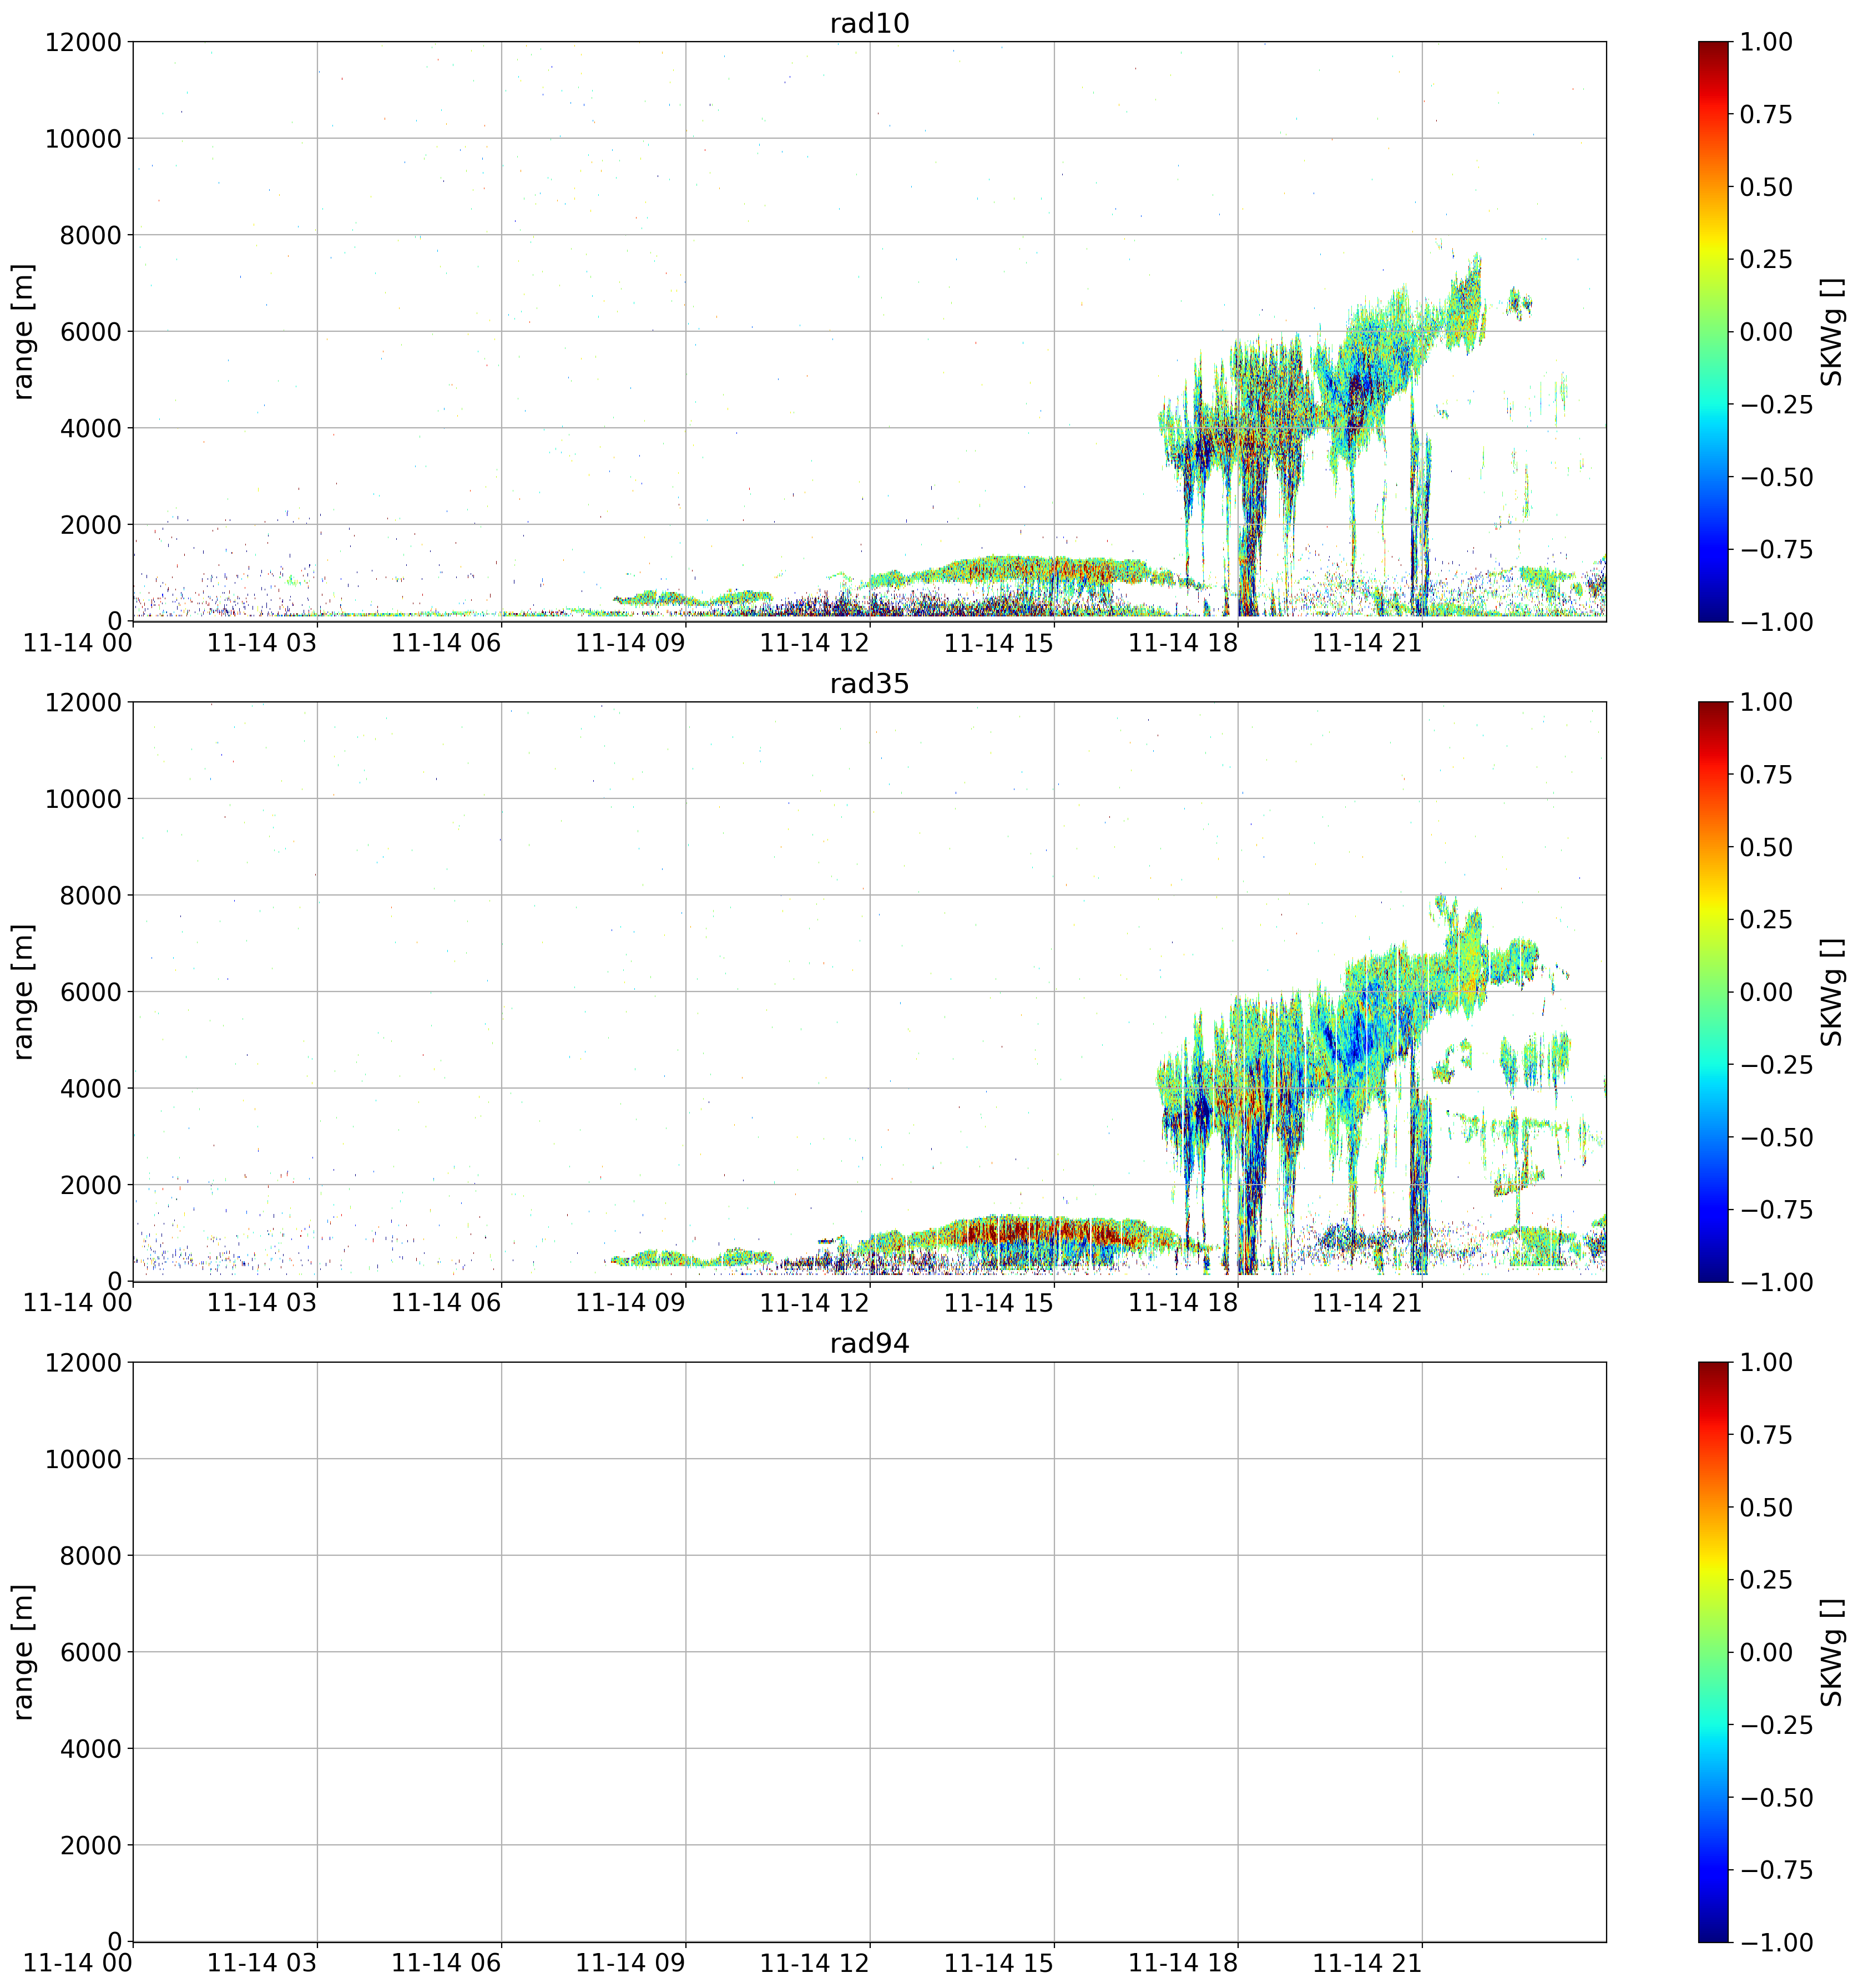Click the SKWg label beside rad94 colorbar
1858x1988 pixels.
click(1831, 1651)
